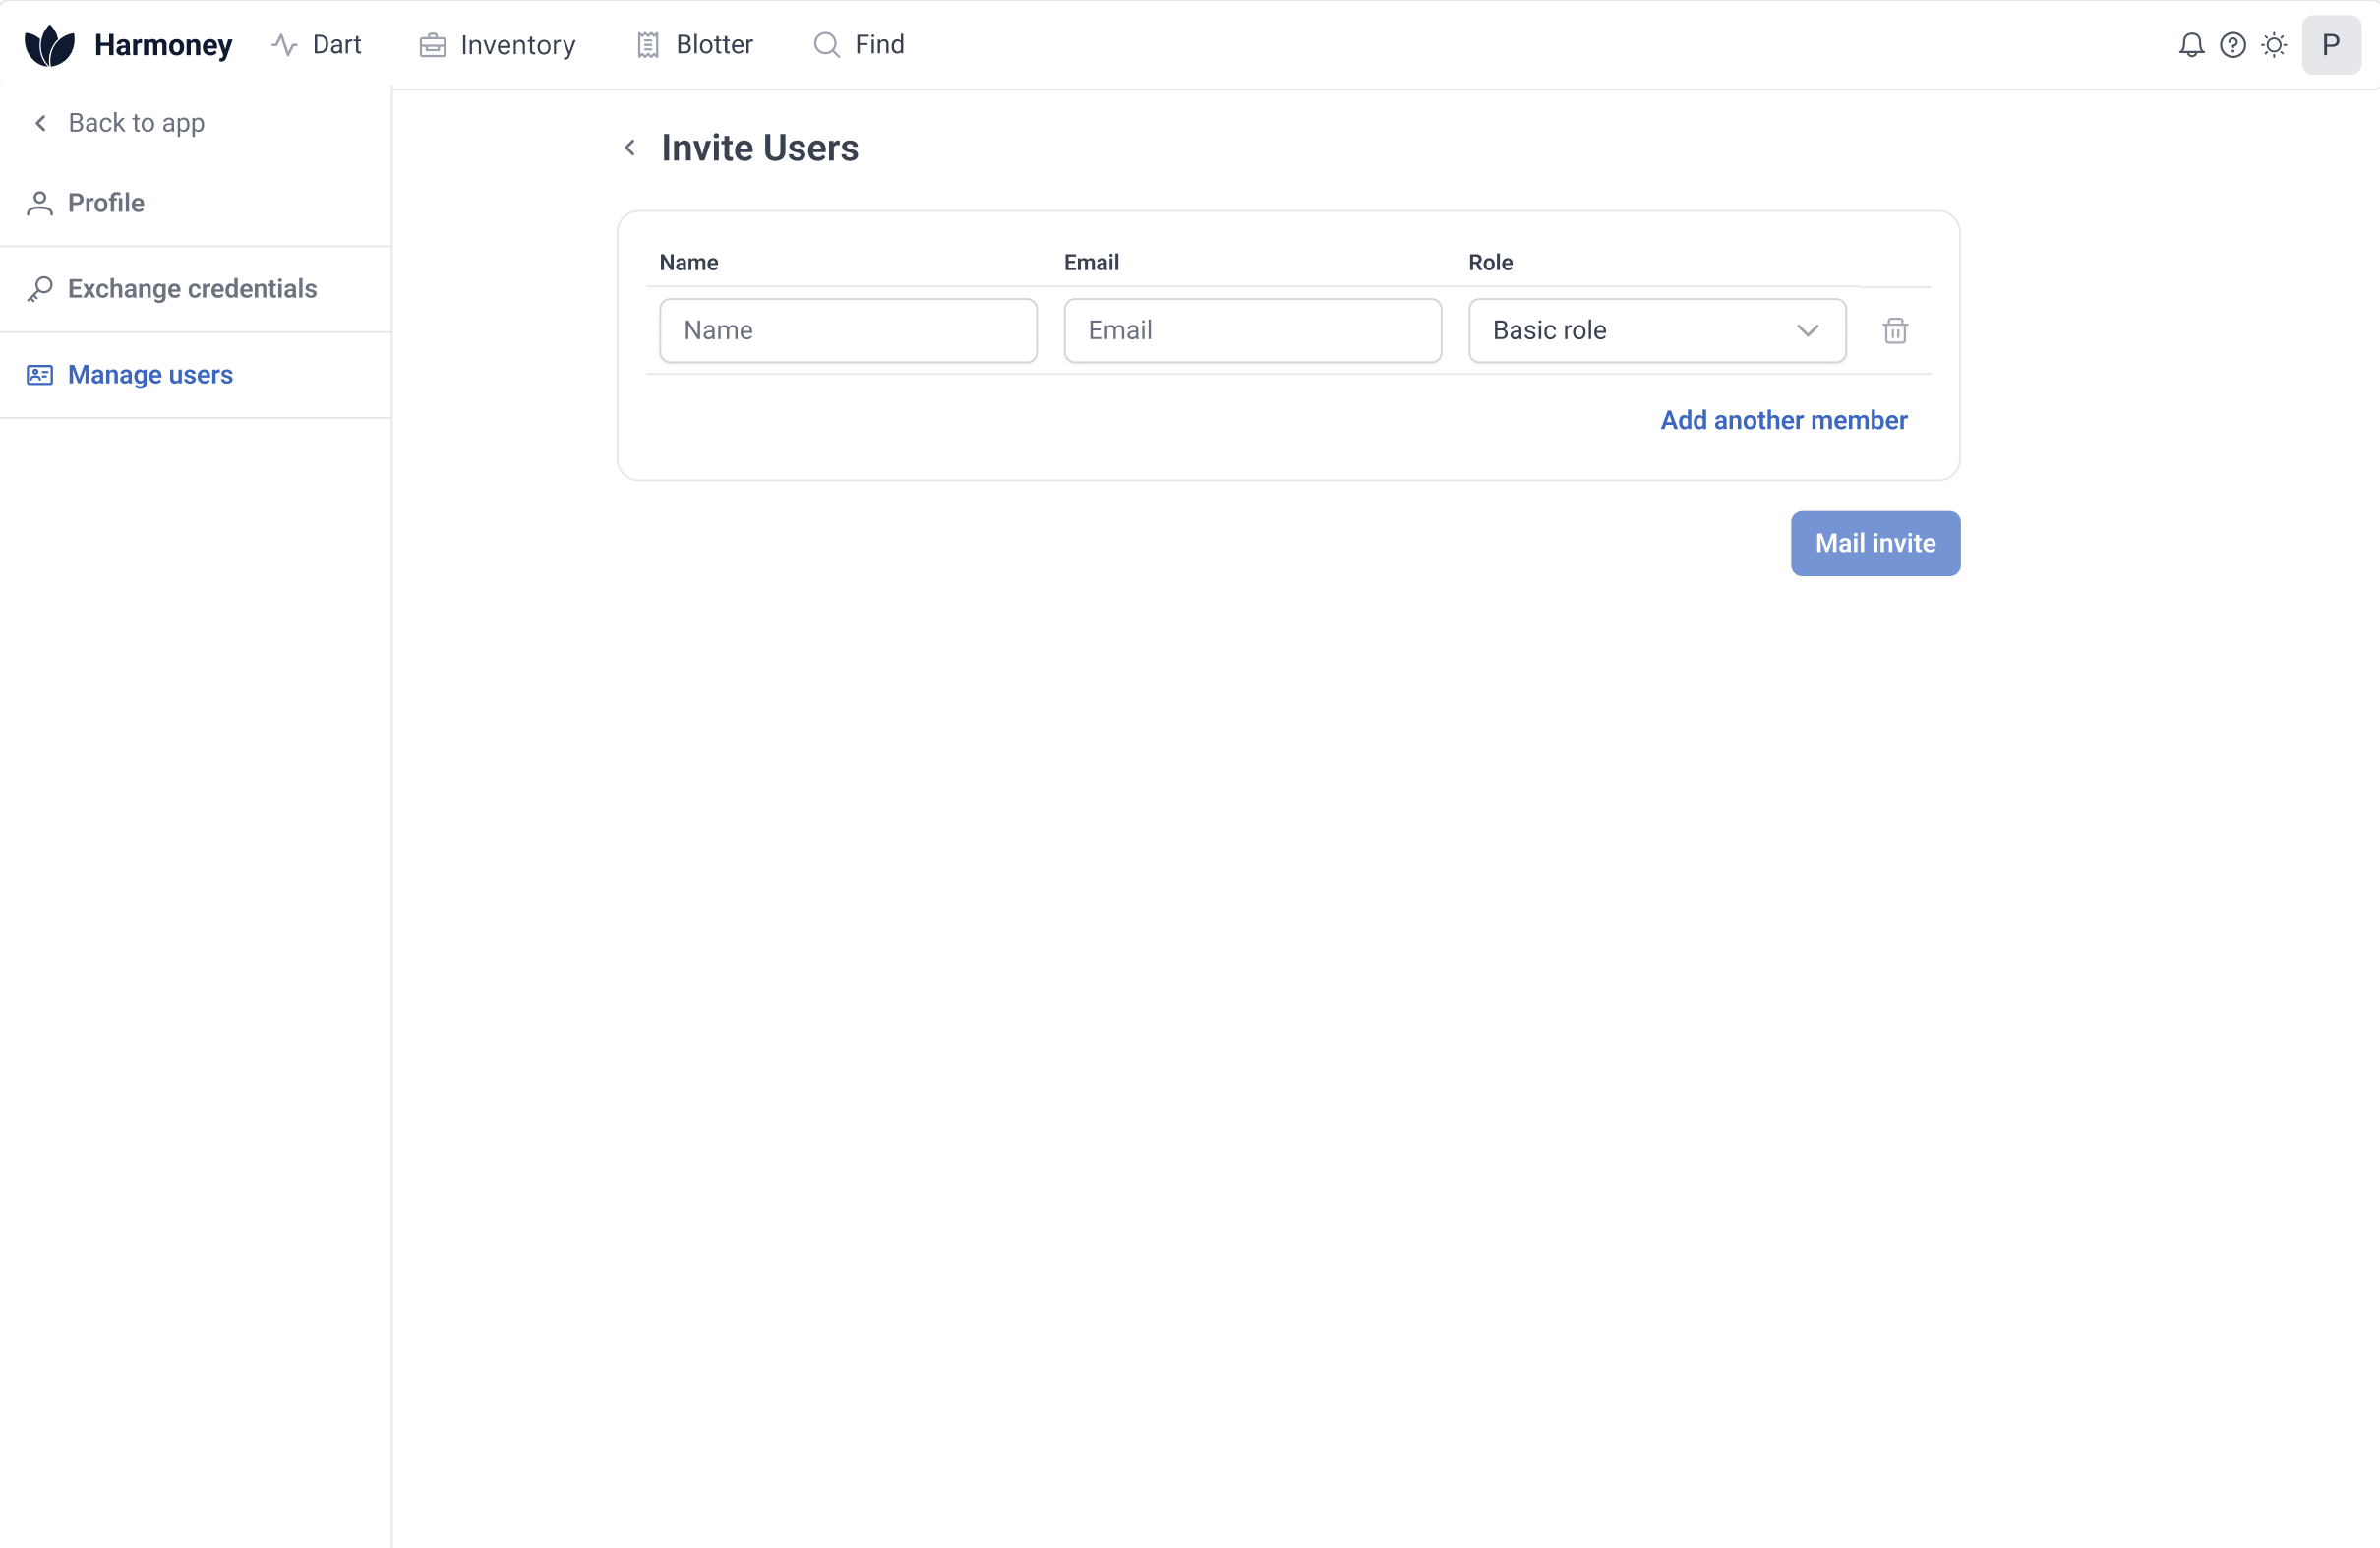Click the help question mark icon
Viewport: 2380px width, 1548px height.
point(2232,45)
